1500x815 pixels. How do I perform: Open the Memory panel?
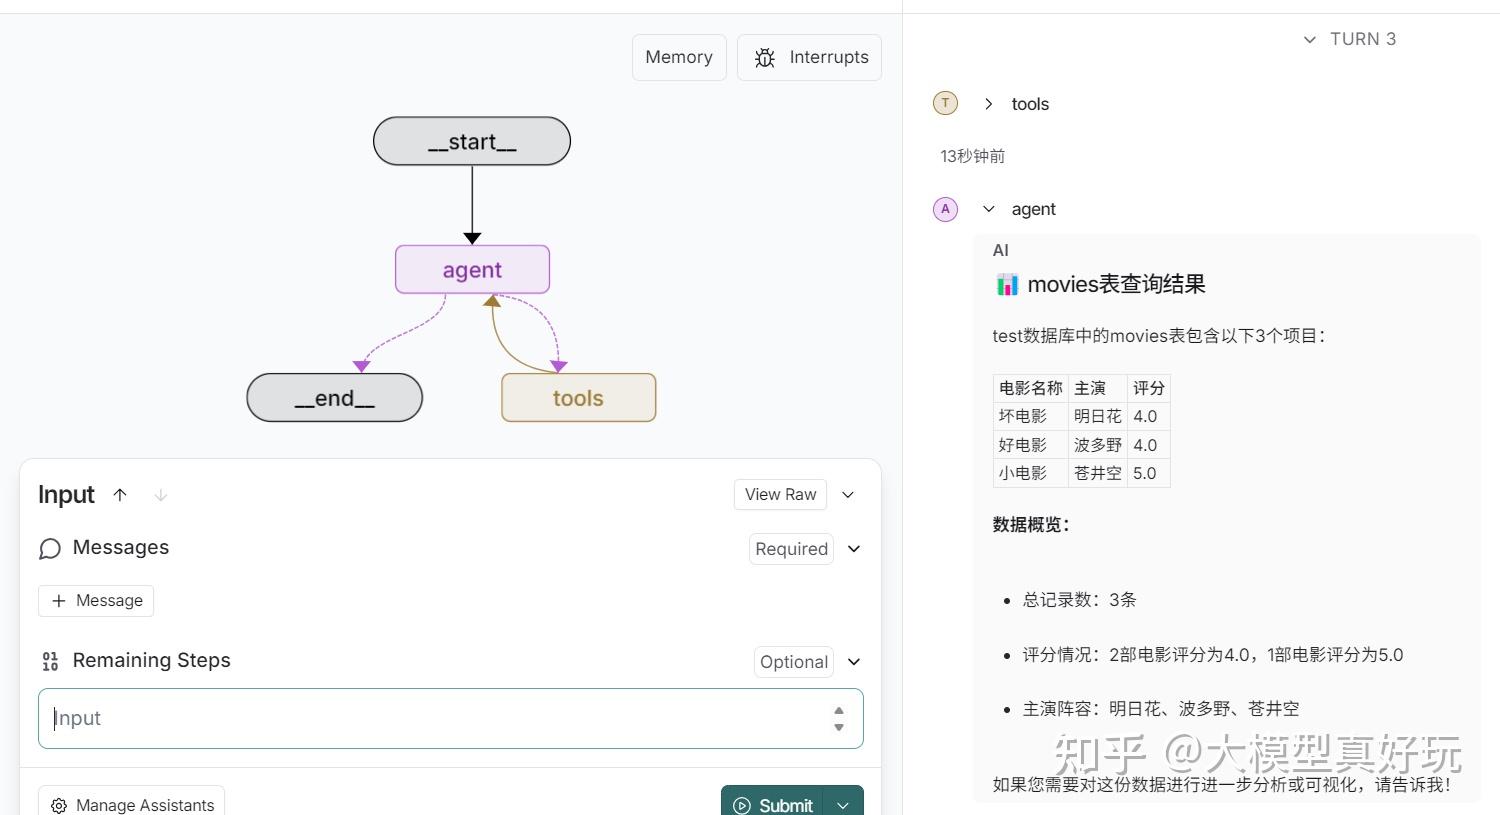click(679, 57)
